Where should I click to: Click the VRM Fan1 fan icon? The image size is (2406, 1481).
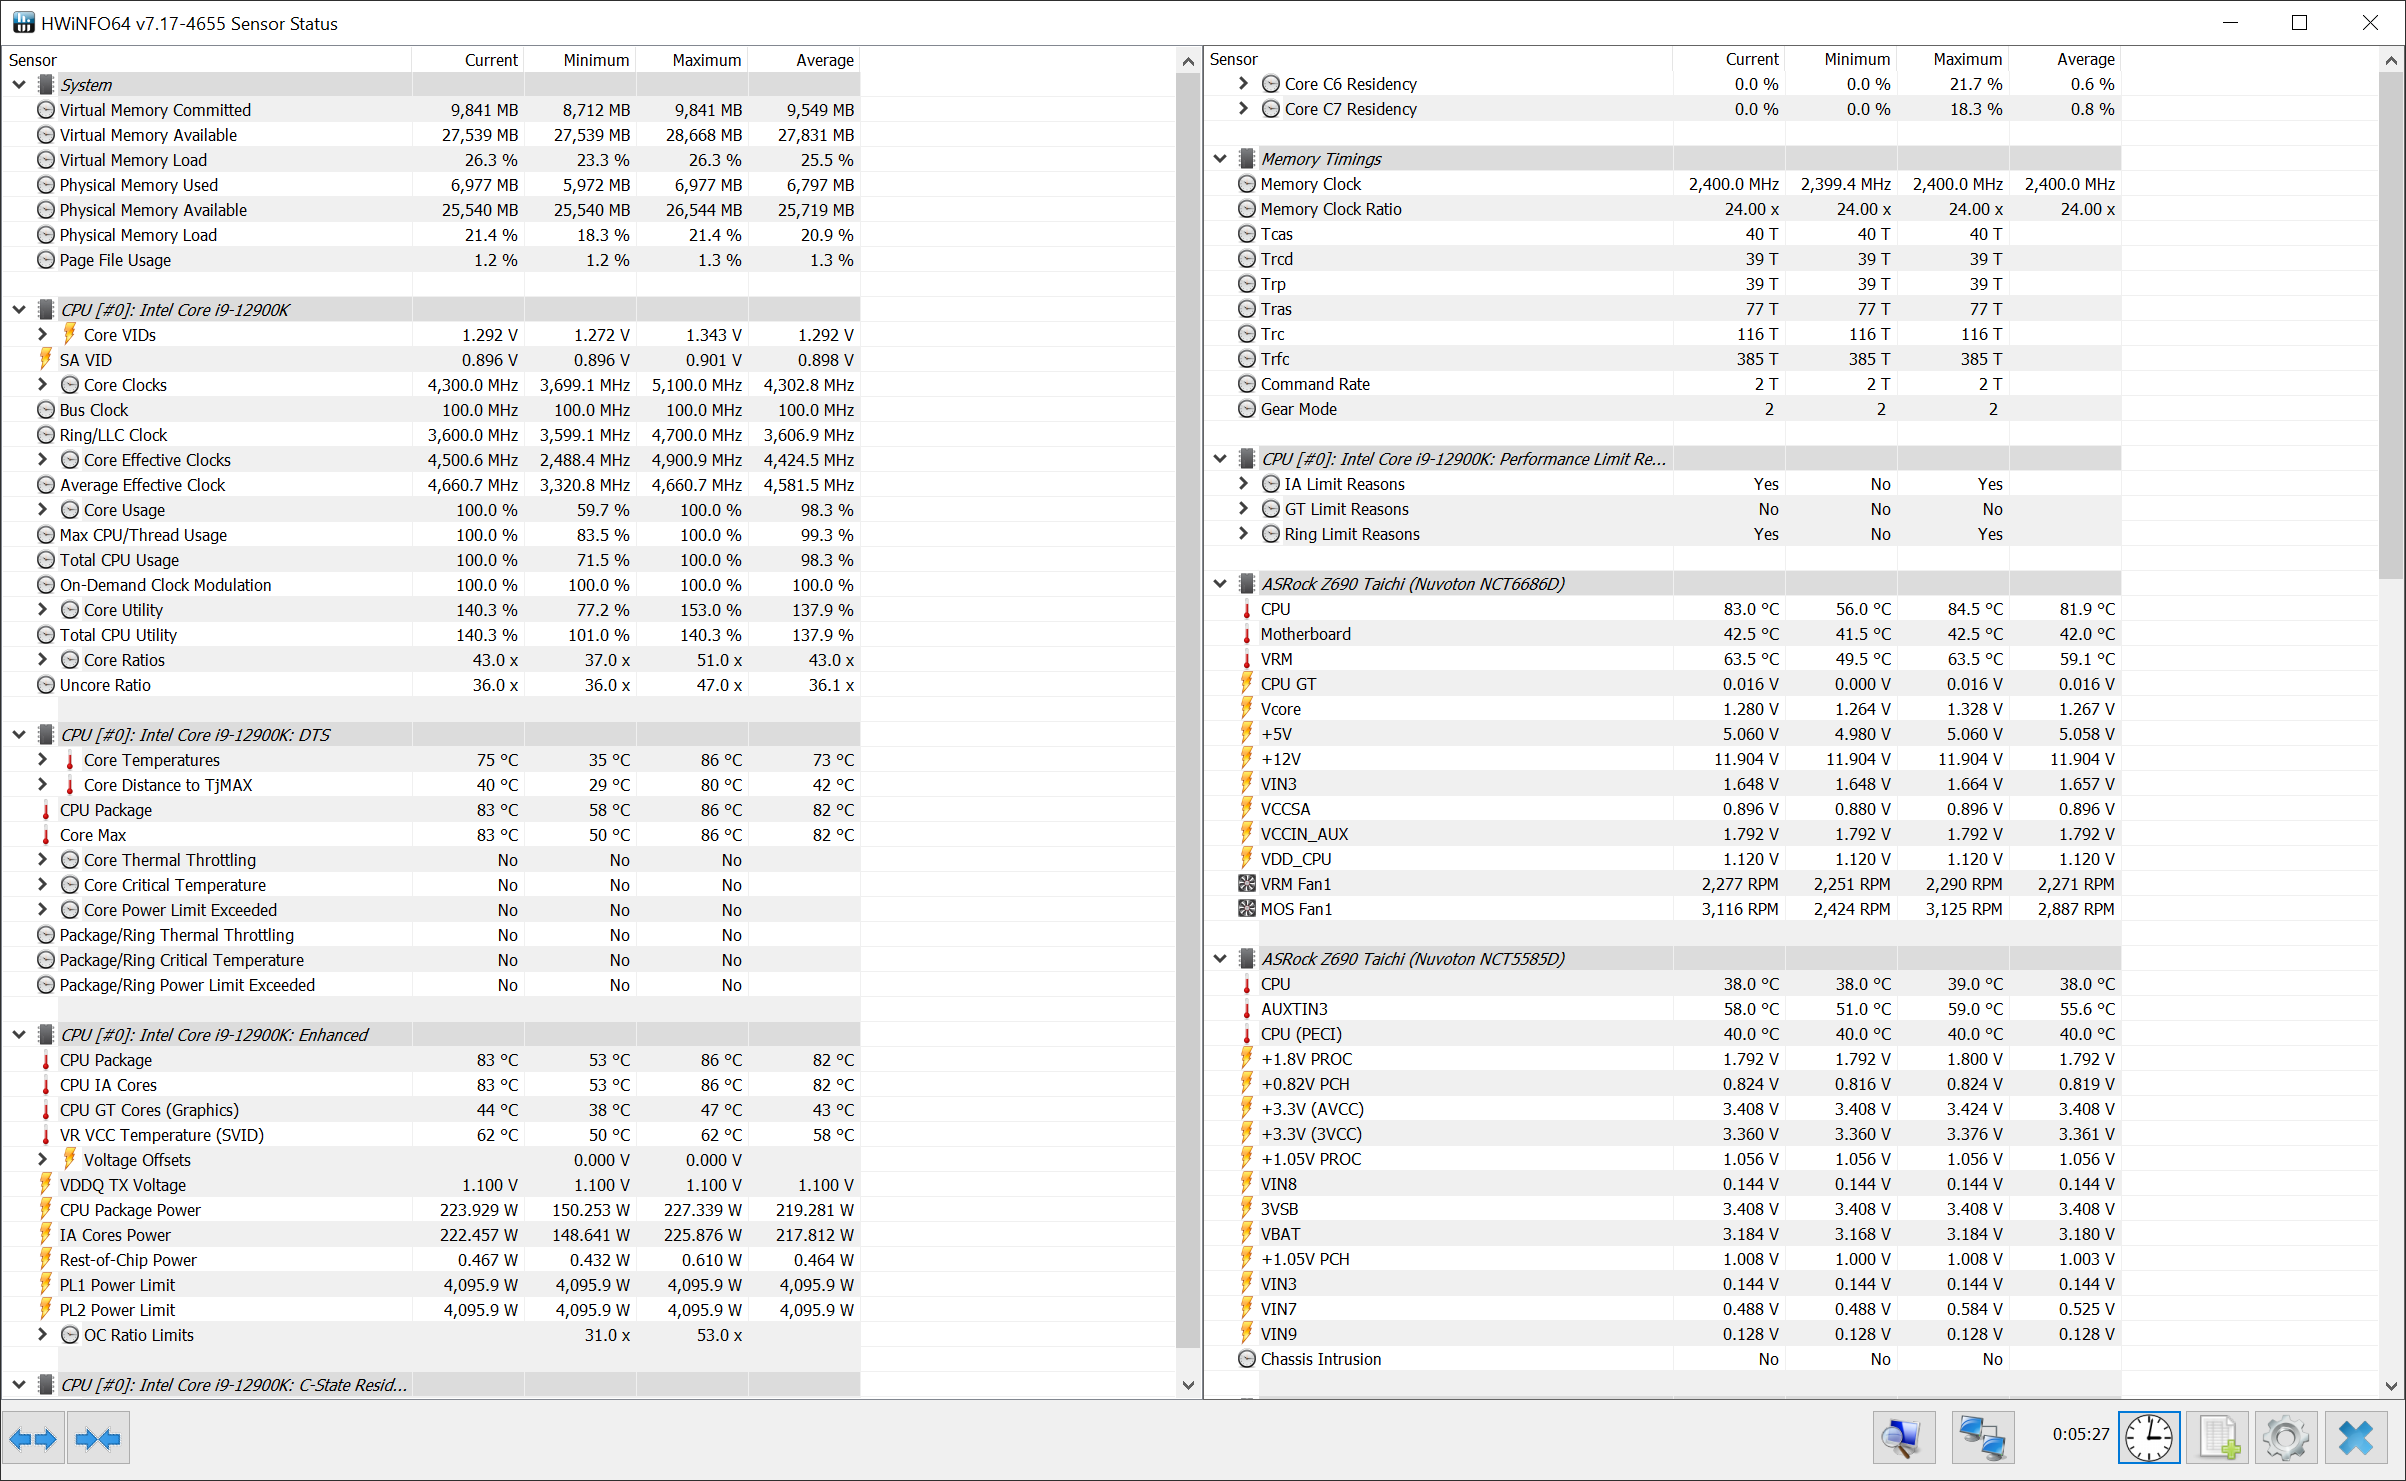(x=1246, y=884)
